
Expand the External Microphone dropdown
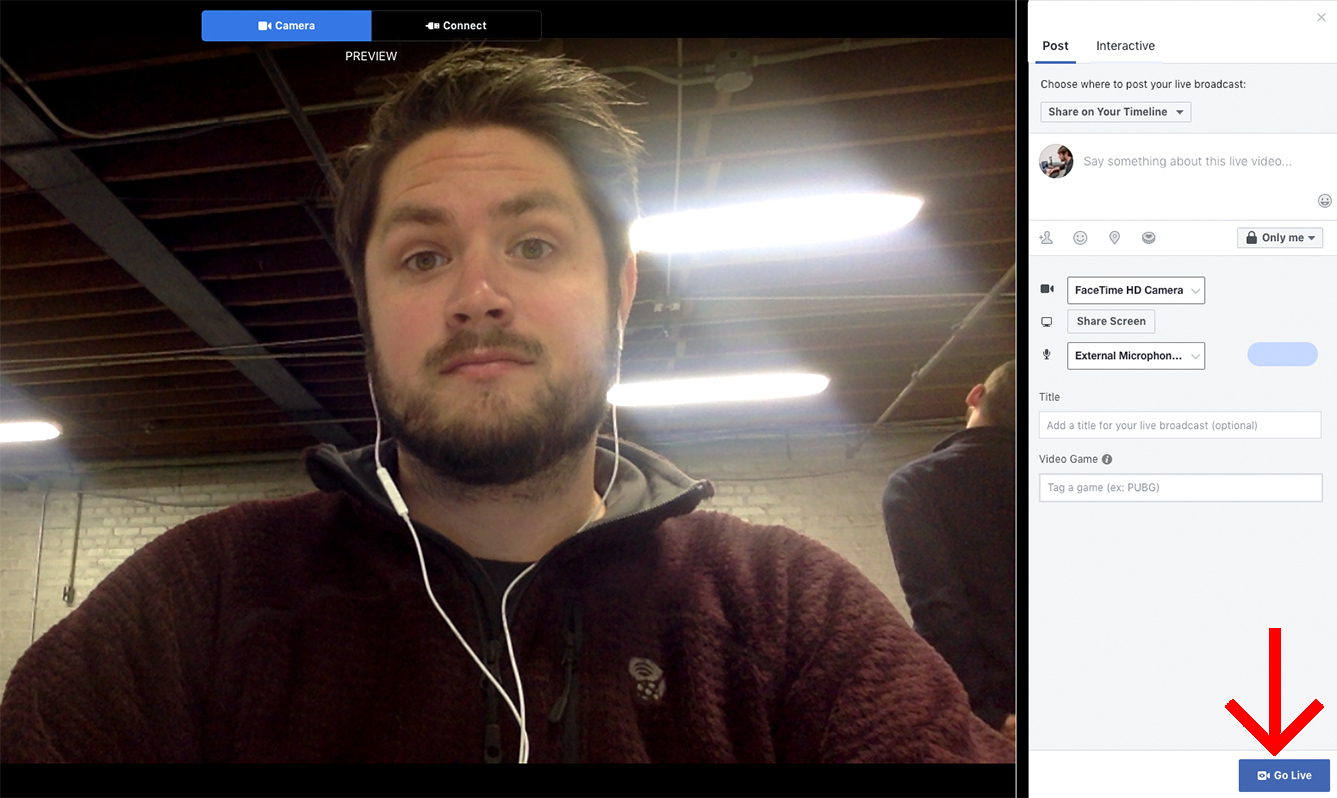[1135, 356]
